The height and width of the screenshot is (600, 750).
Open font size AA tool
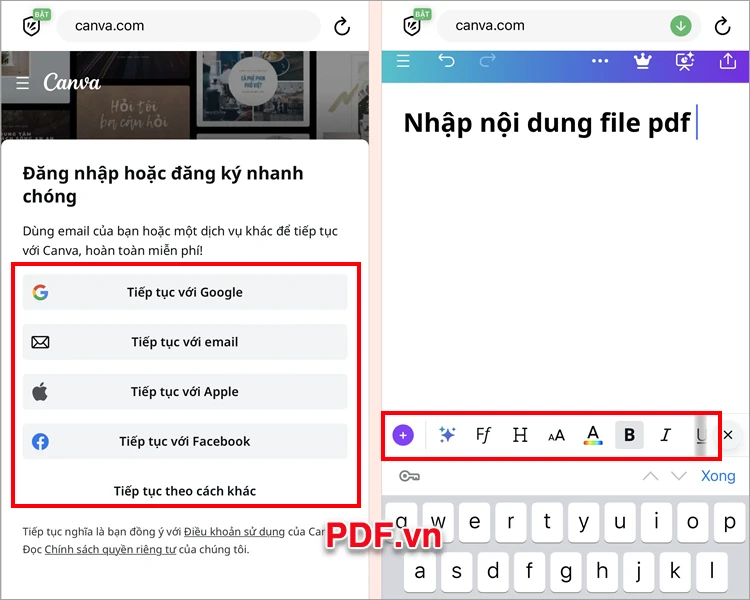tap(556, 436)
